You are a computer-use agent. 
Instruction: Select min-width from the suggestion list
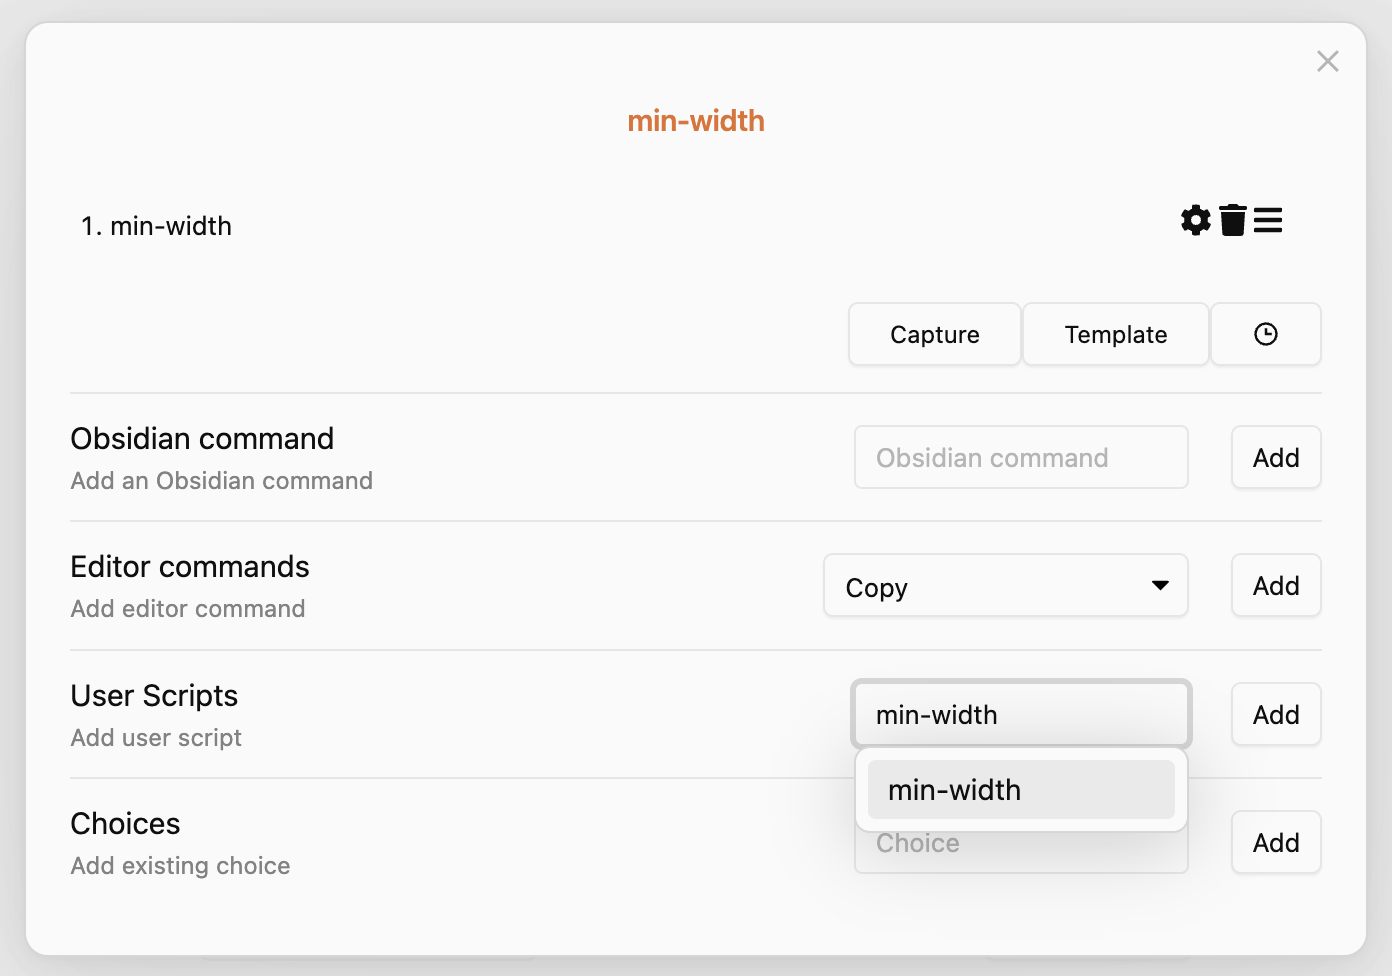point(1021,790)
